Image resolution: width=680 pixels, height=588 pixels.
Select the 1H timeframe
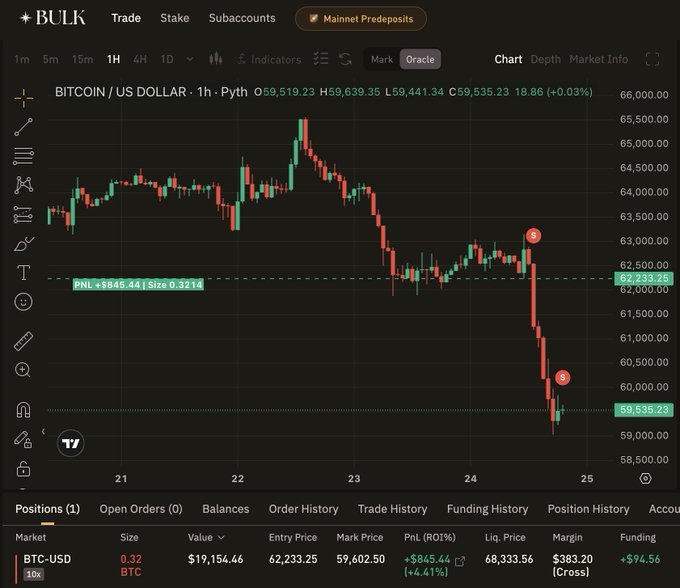tap(114, 59)
